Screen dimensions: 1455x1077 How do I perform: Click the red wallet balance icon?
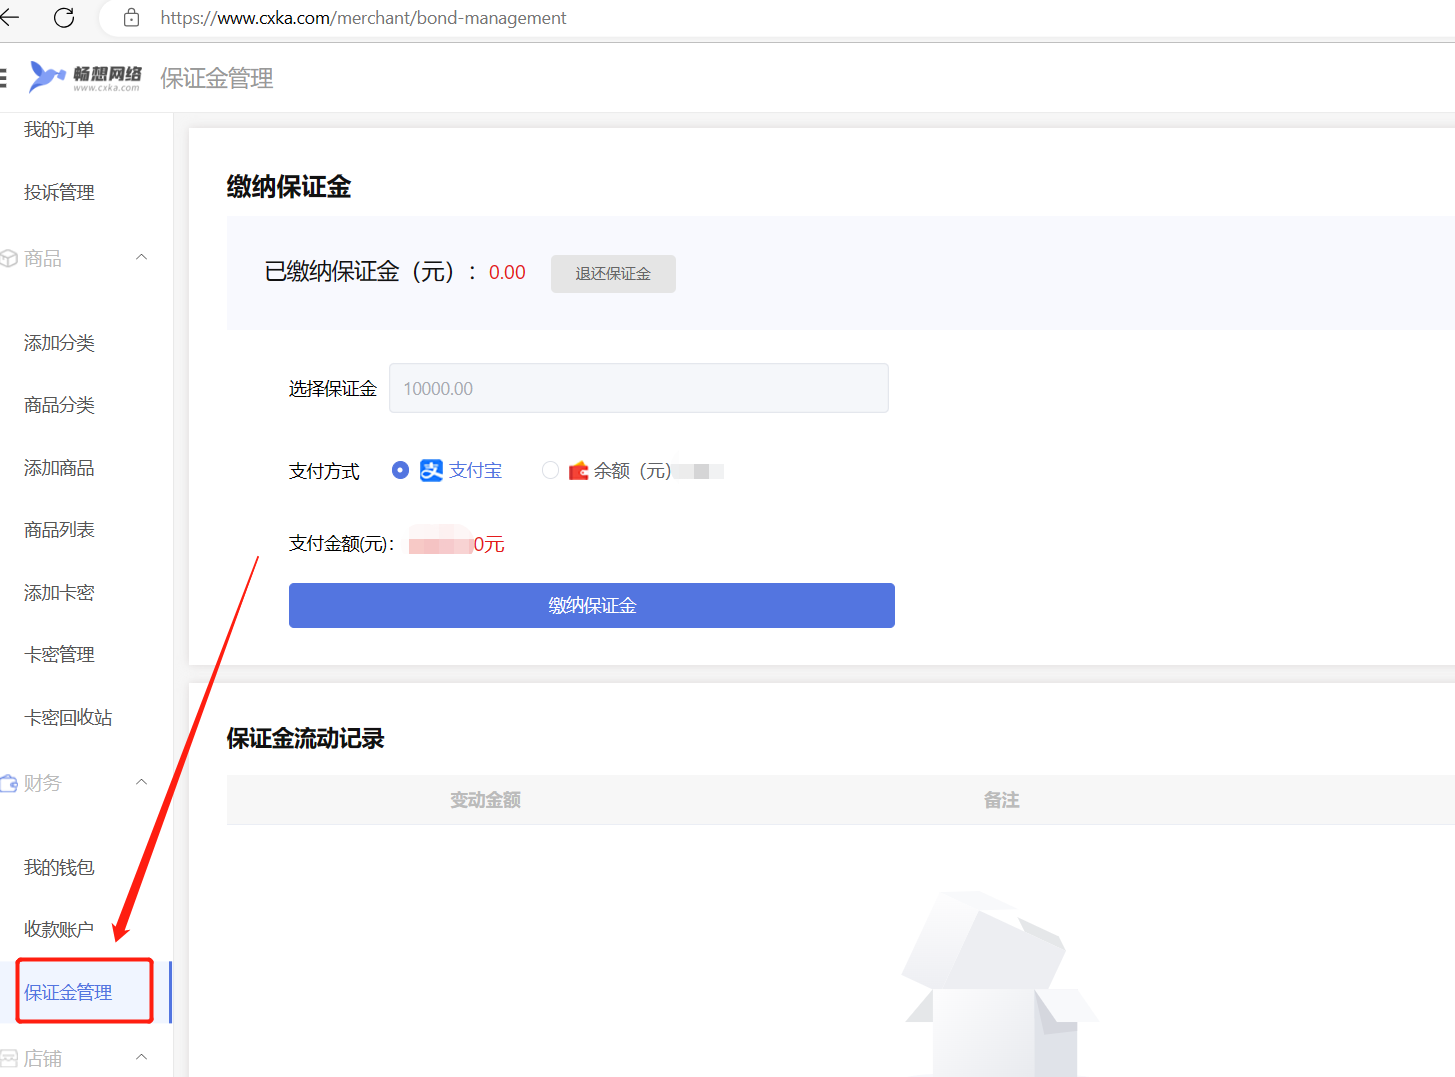pyautogui.click(x=578, y=471)
